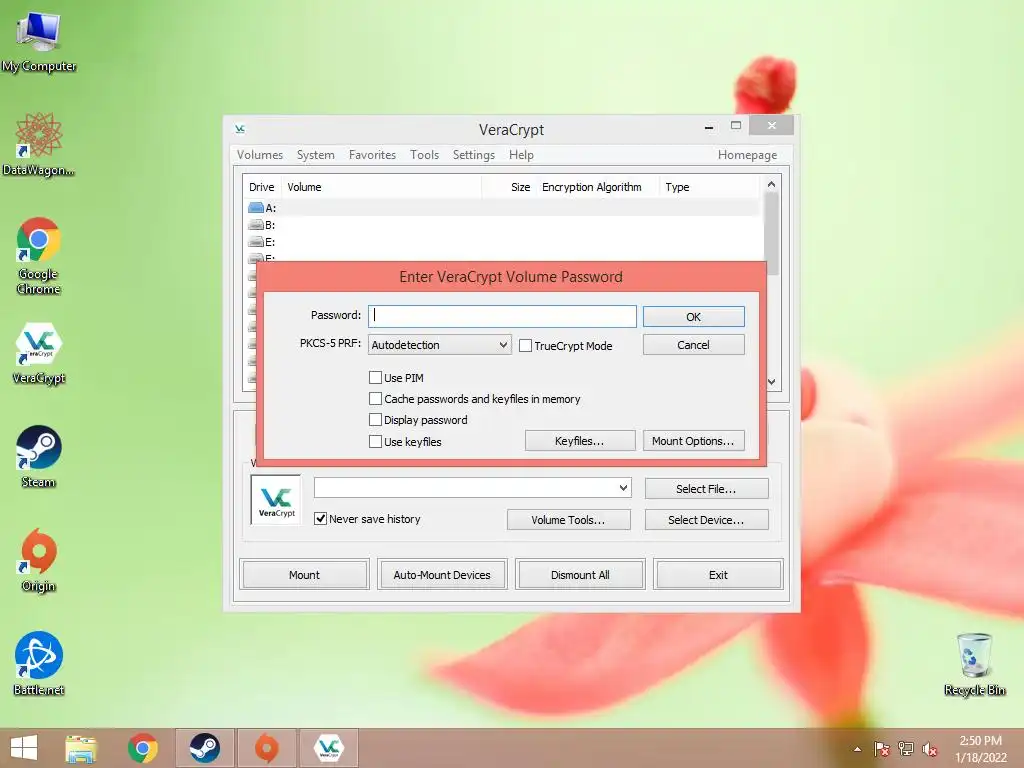This screenshot has width=1024, height=768.
Task: Open My Computer desktop icon
Action: [39, 40]
